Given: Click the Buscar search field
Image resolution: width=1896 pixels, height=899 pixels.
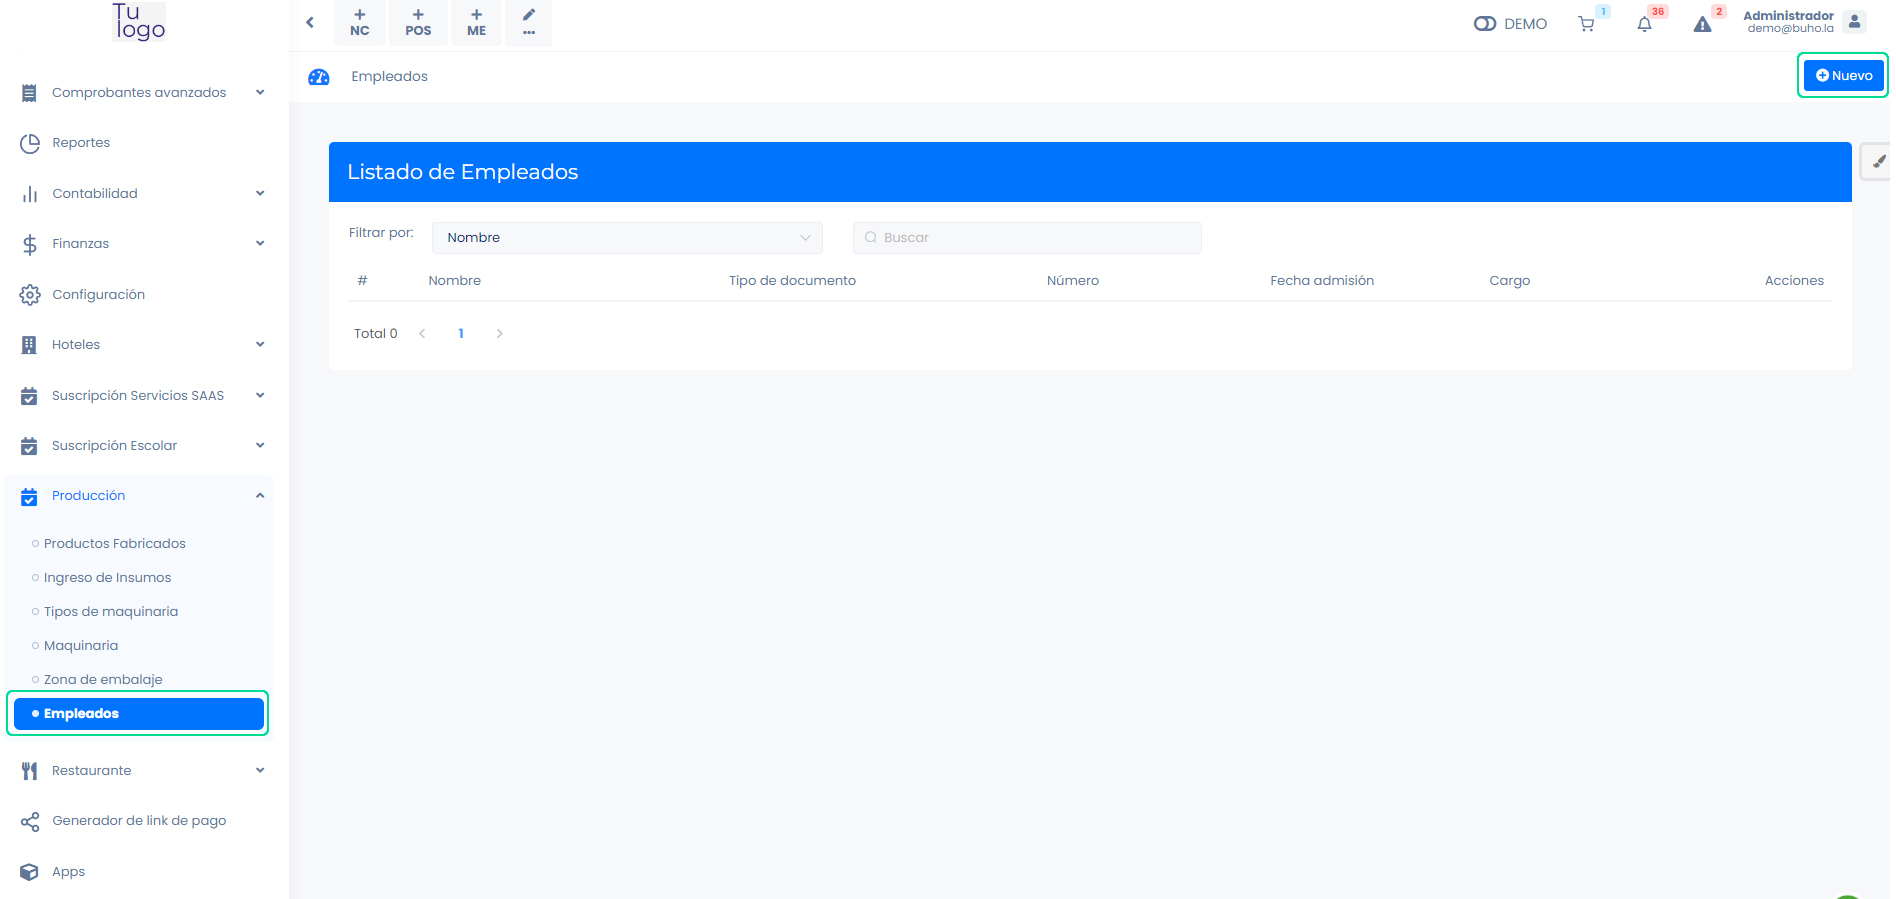Looking at the screenshot, I should coord(1027,238).
